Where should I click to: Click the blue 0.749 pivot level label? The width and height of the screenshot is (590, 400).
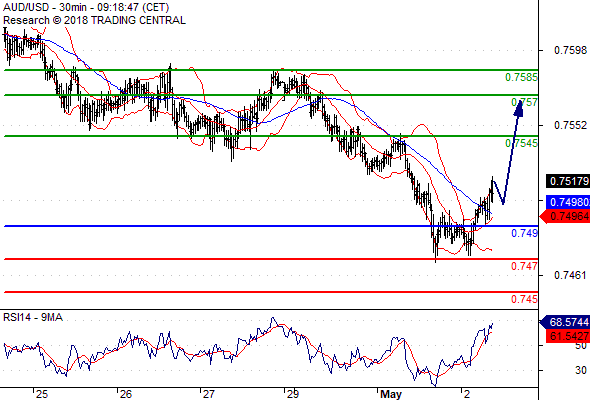click(524, 233)
